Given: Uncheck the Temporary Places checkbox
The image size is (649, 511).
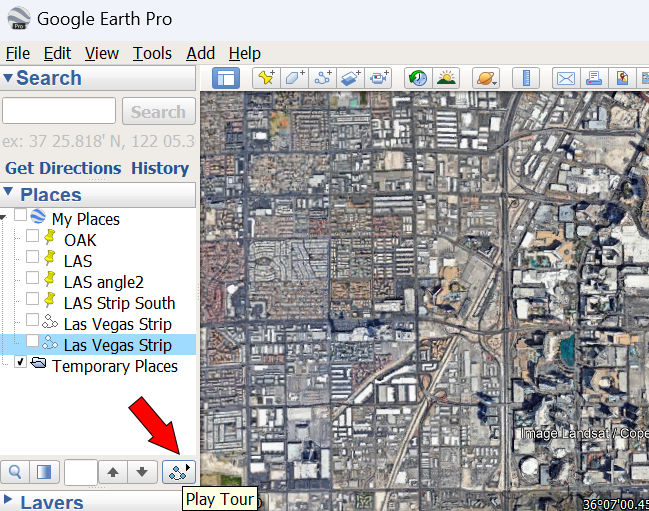Looking at the screenshot, I should coord(20,362).
